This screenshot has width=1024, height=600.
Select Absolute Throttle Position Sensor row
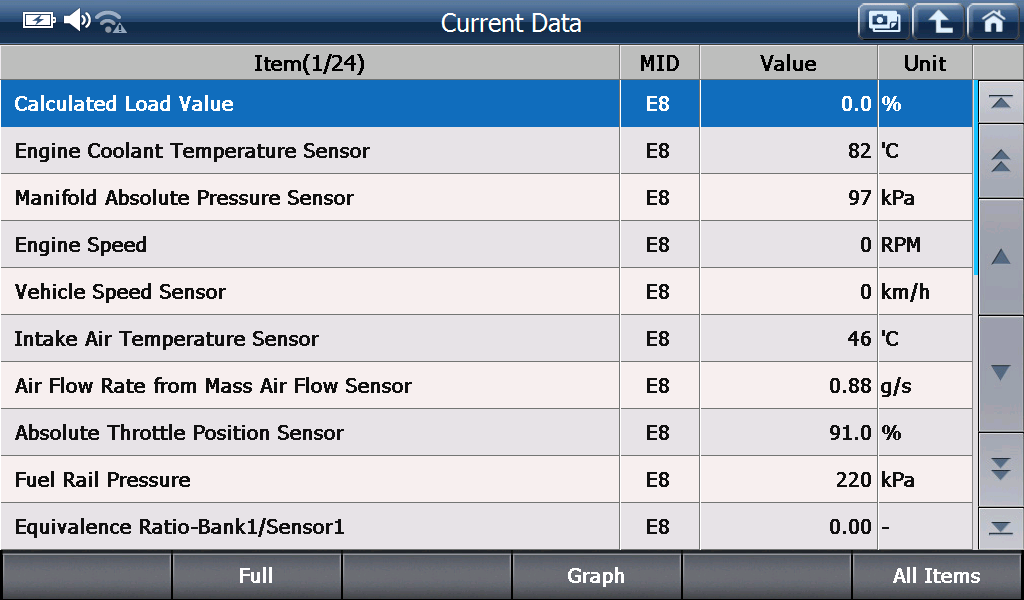click(x=487, y=433)
